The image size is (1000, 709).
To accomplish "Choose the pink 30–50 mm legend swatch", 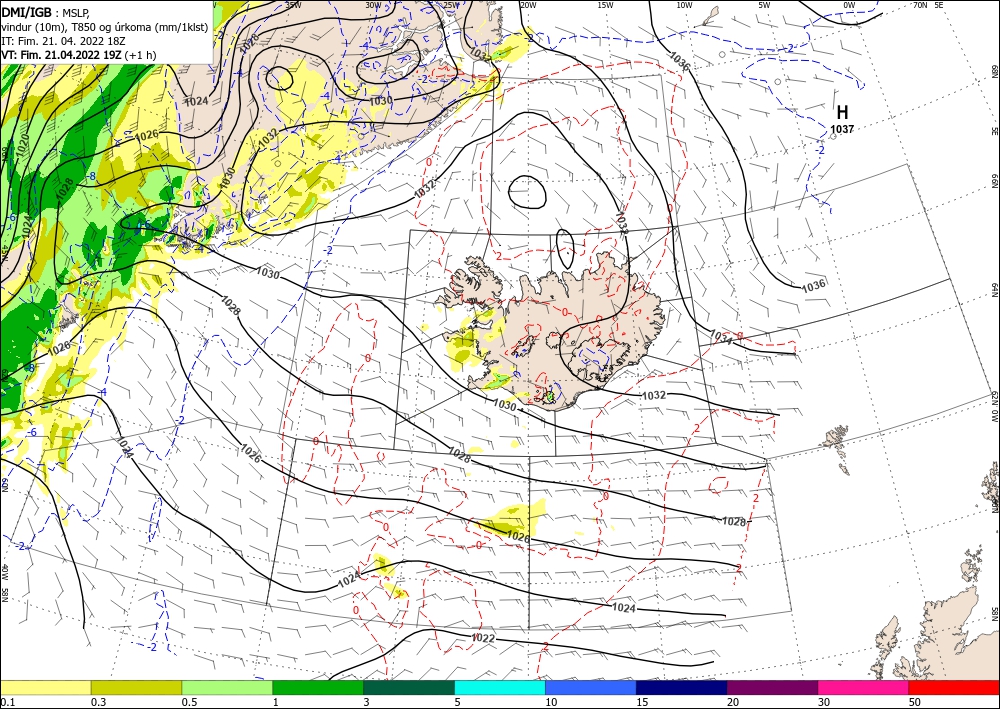I will (864, 687).
